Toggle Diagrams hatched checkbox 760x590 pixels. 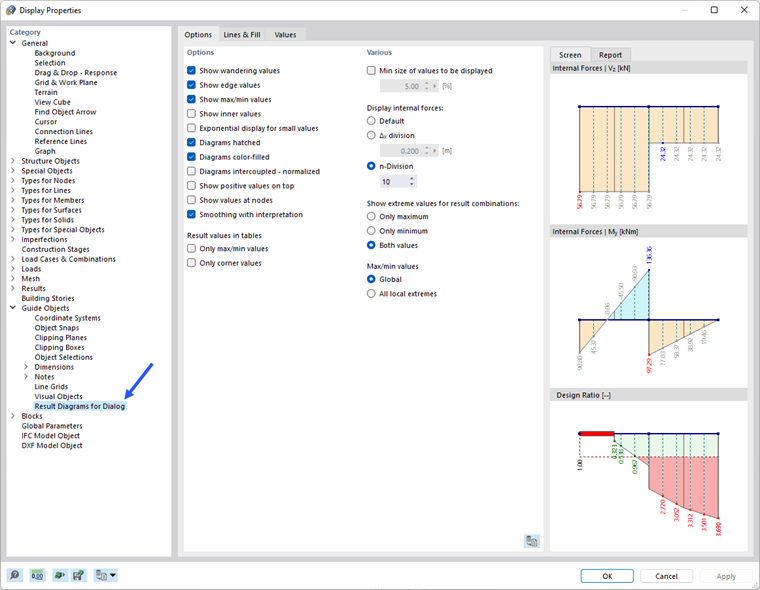click(191, 143)
